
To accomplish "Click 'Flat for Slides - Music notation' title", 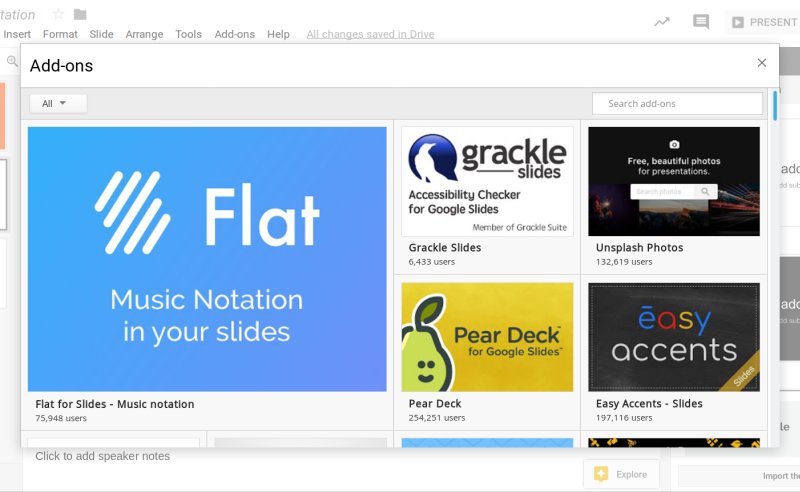I will [115, 404].
